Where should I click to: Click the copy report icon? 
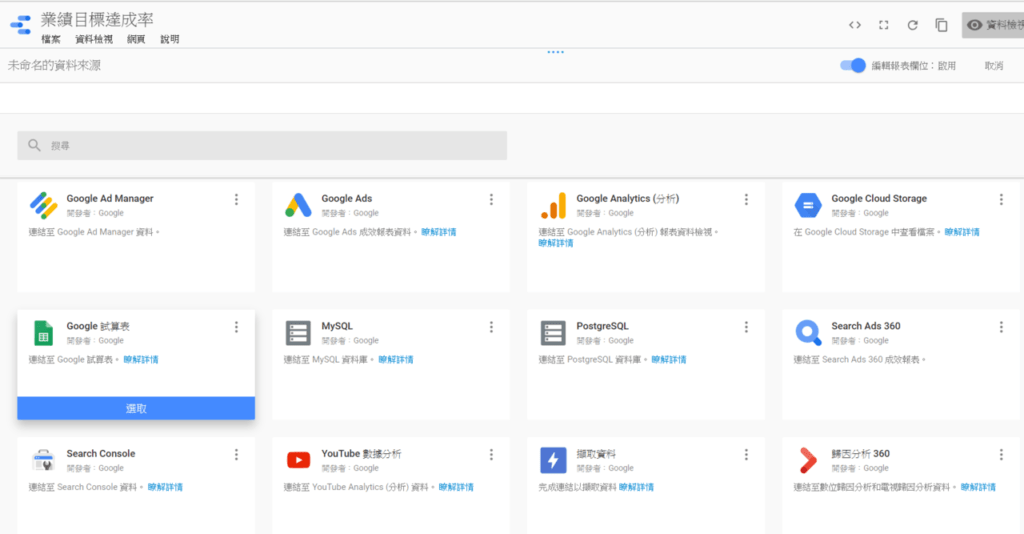[941, 25]
